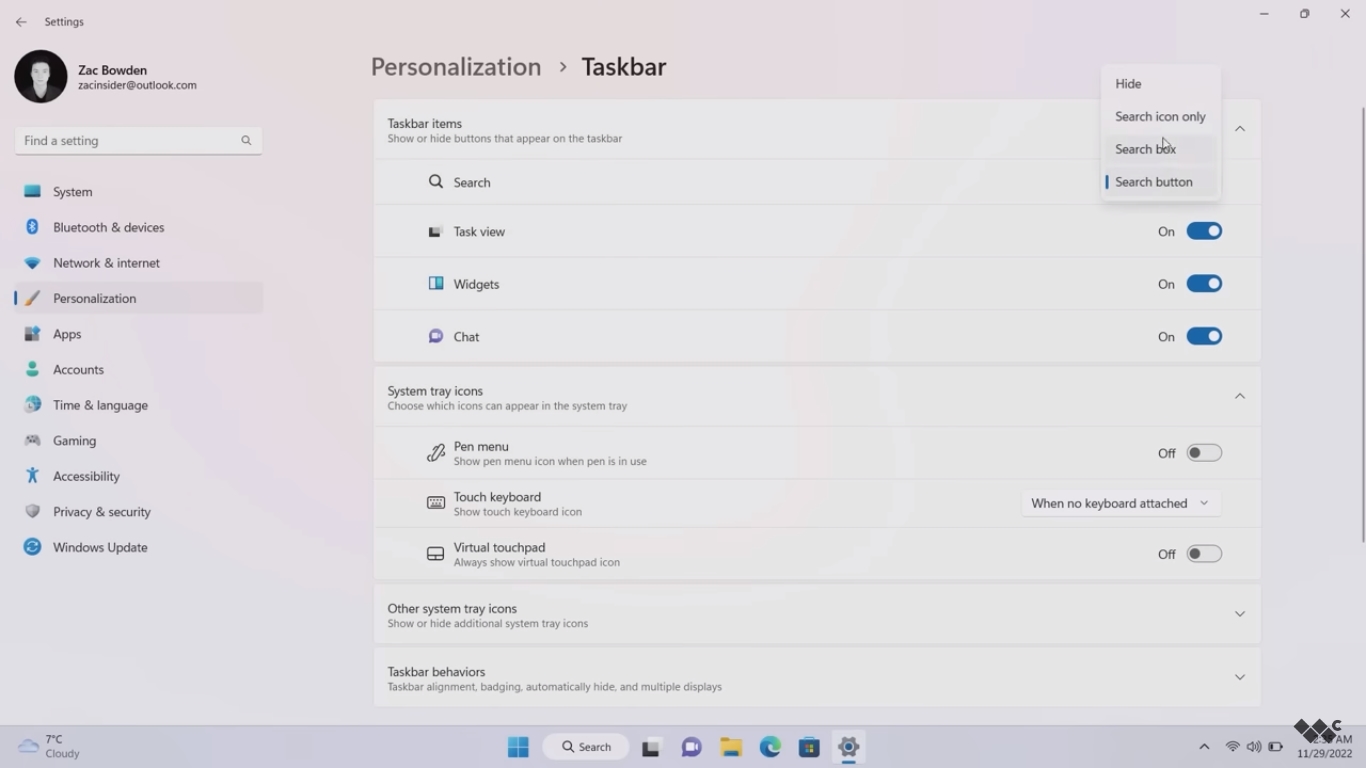
Task: Turn on the Virtual touchpad toggle
Action: pyautogui.click(x=1204, y=554)
